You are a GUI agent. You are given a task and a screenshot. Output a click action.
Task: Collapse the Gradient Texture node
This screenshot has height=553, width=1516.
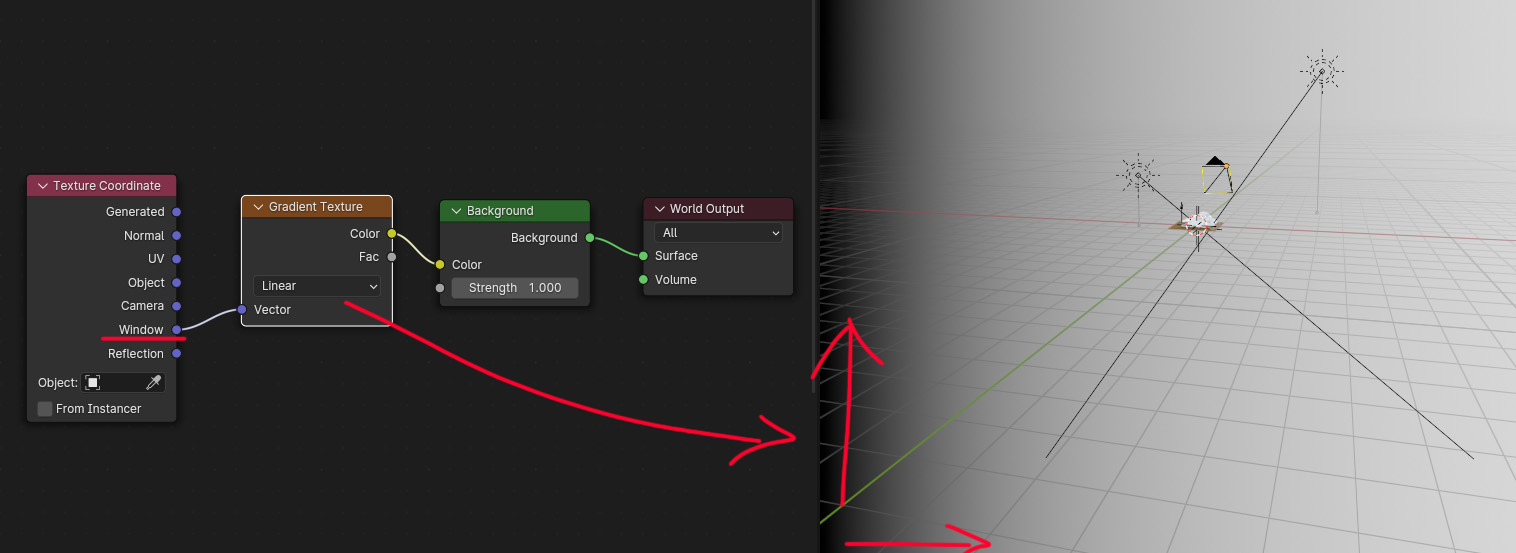[x=258, y=207]
